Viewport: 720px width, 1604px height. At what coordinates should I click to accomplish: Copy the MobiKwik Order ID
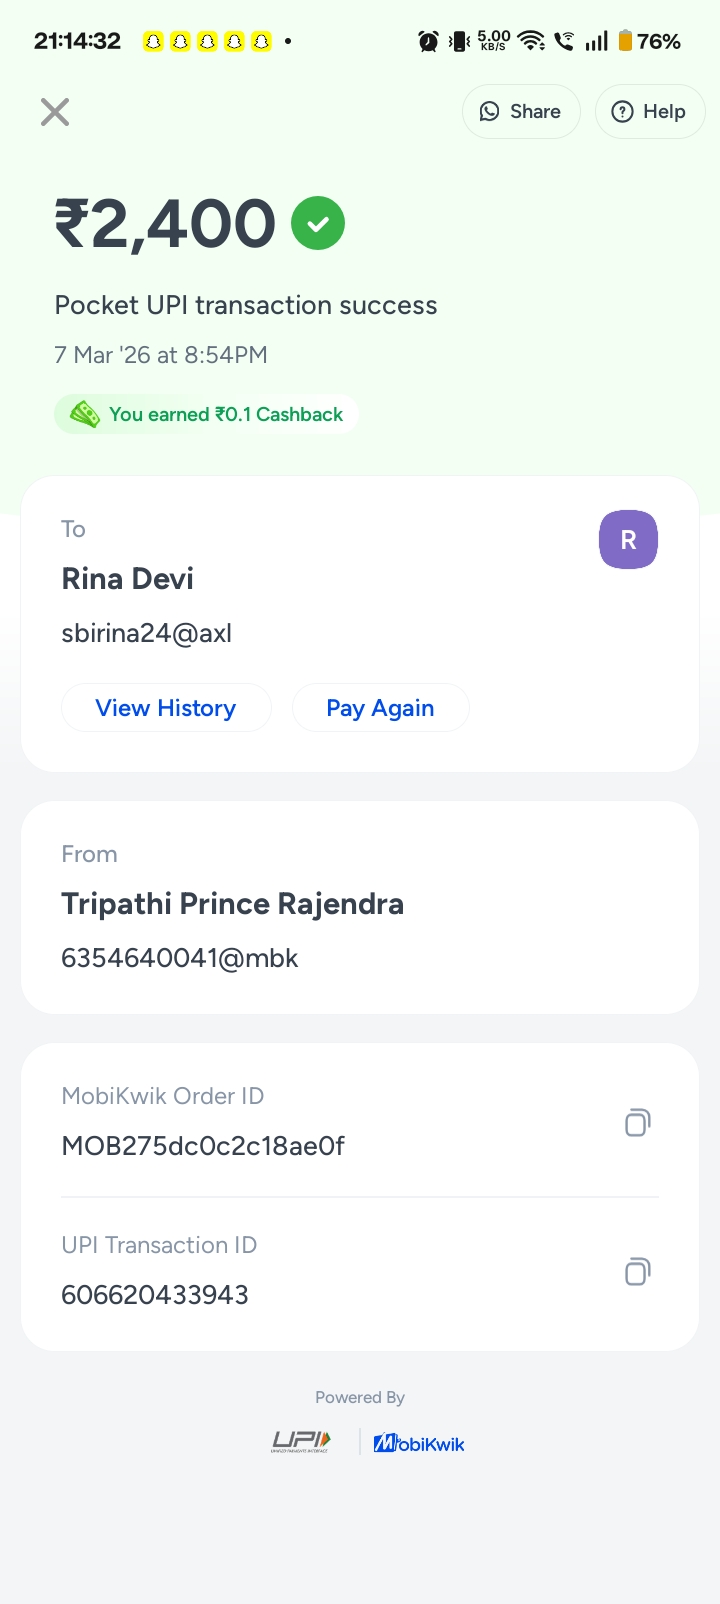tap(637, 1123)
